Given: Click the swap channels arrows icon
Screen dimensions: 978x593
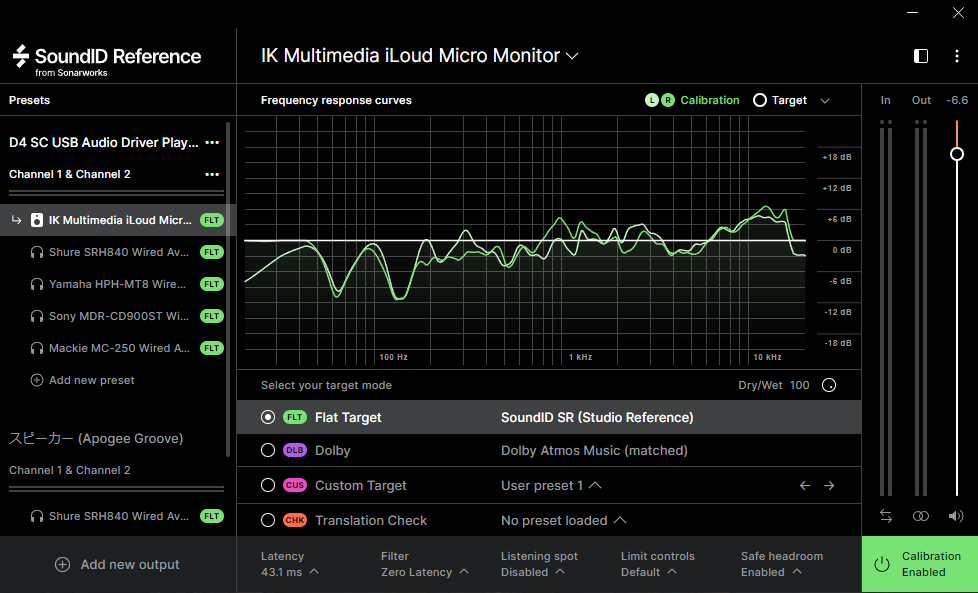Looking at the screenshot, I should (x=886, y=516).
